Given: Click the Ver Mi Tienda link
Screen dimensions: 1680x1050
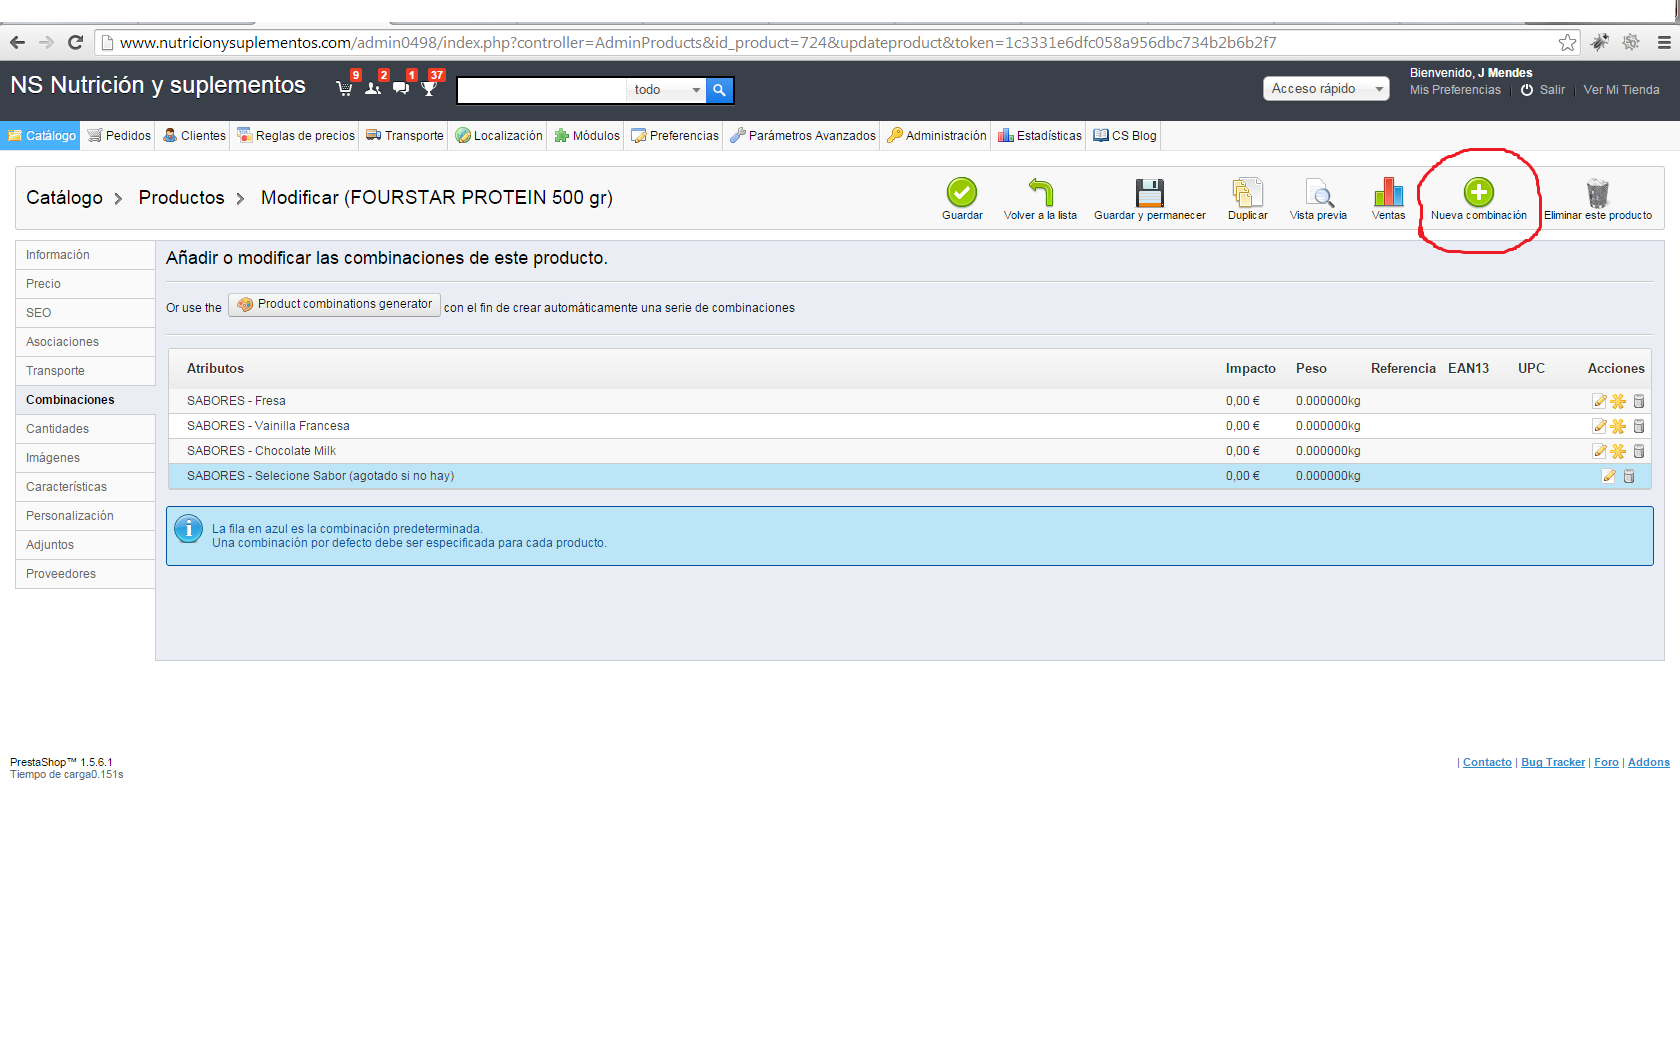Looking at the screenshot, I should click(1621, 90).
